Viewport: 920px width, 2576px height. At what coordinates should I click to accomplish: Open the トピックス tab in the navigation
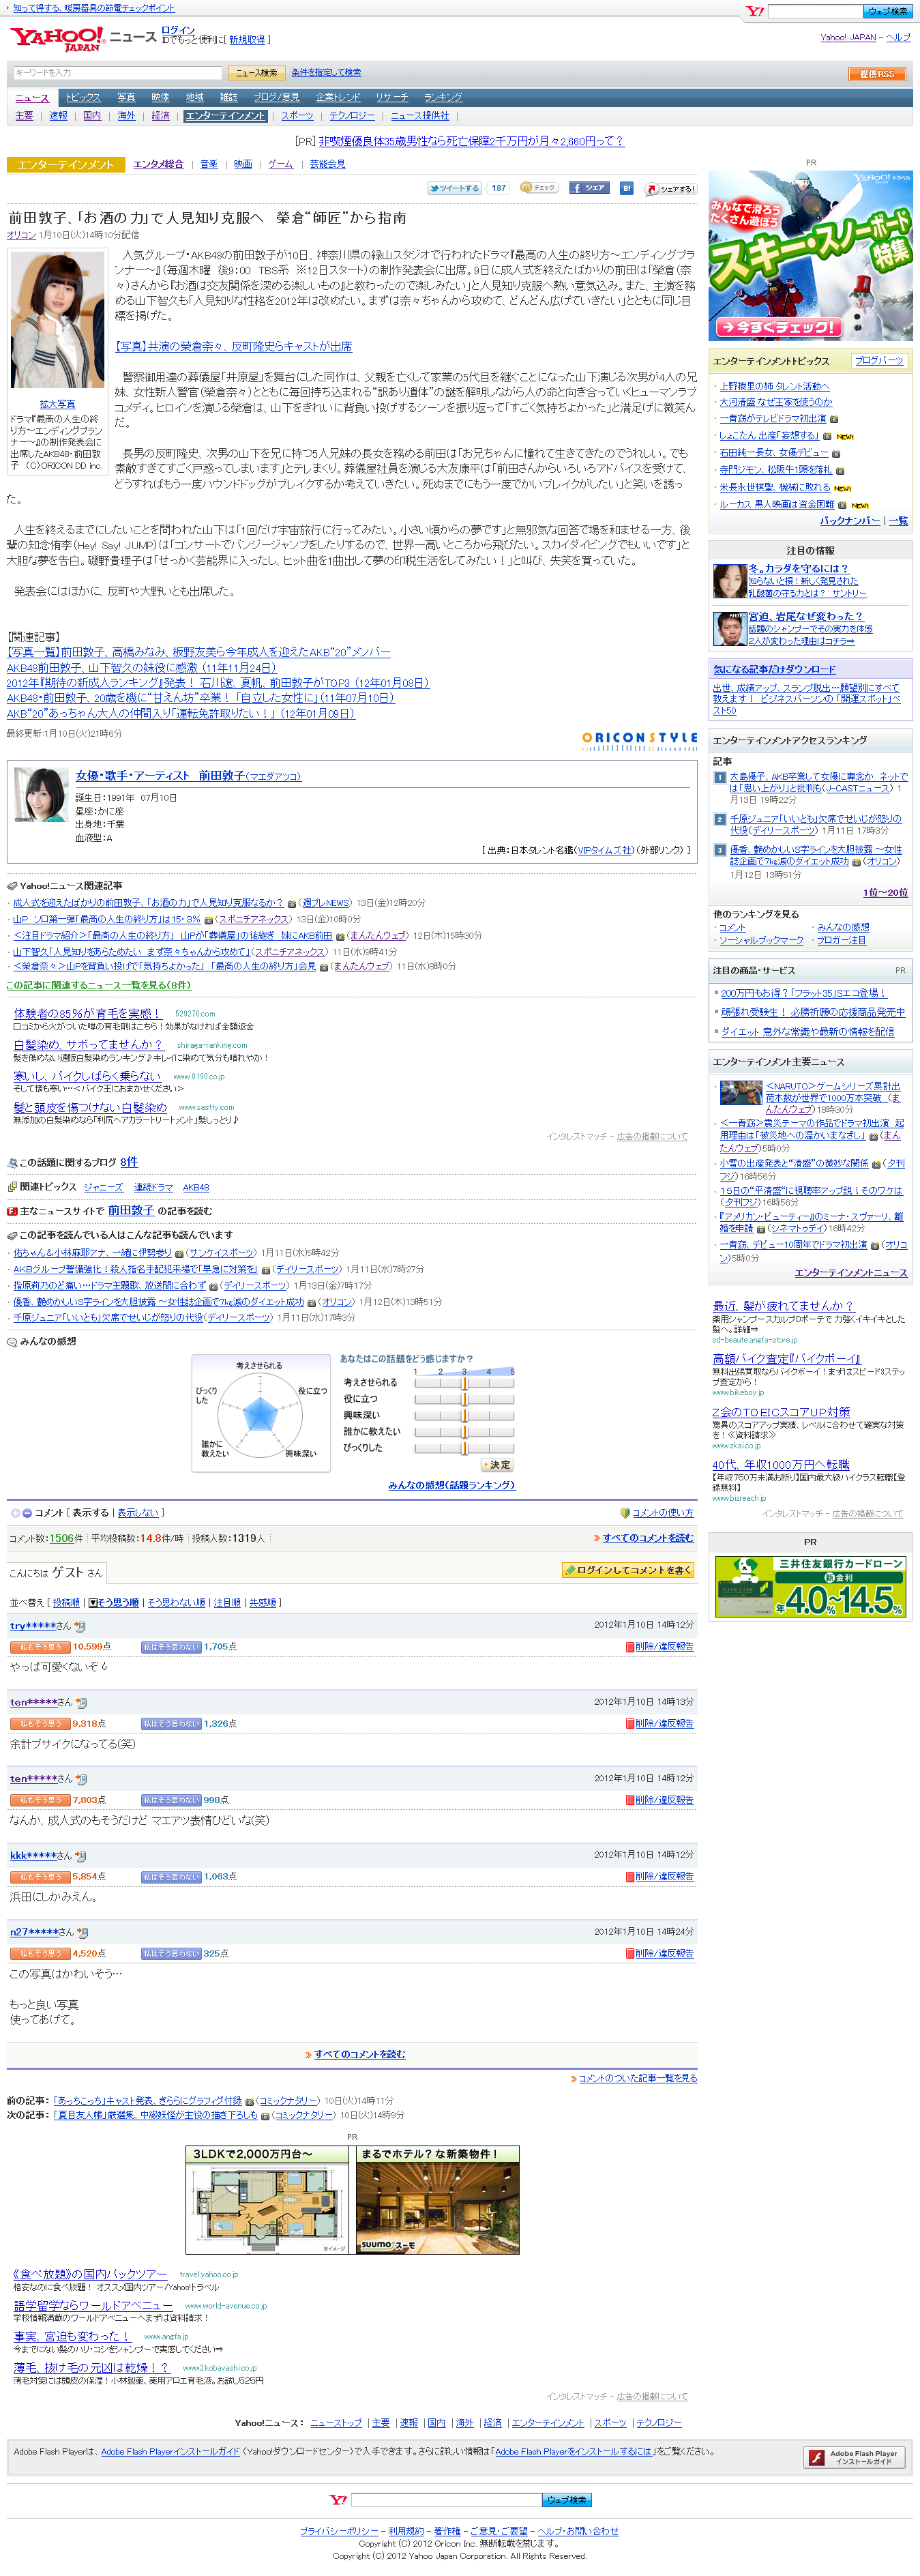pos(83,97)
